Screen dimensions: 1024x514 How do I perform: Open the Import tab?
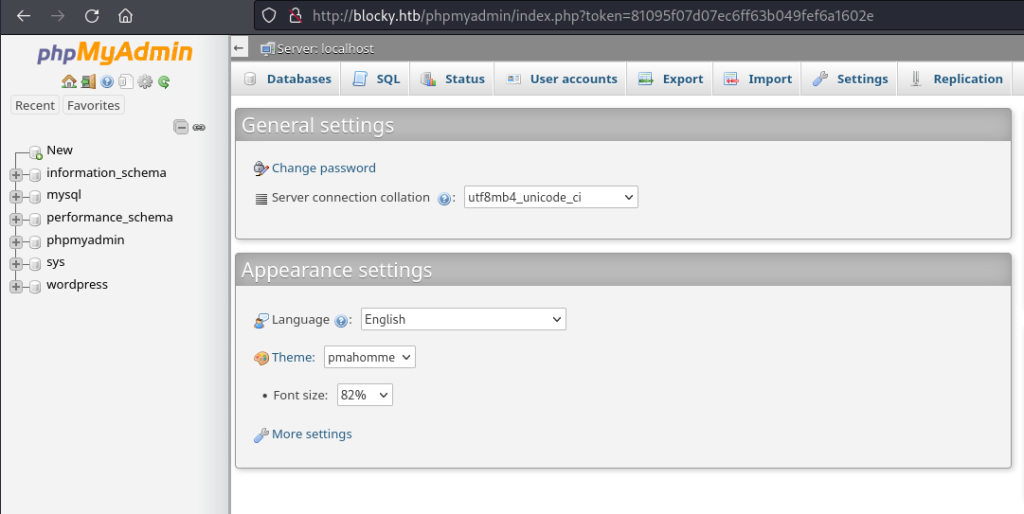(758, 79)
